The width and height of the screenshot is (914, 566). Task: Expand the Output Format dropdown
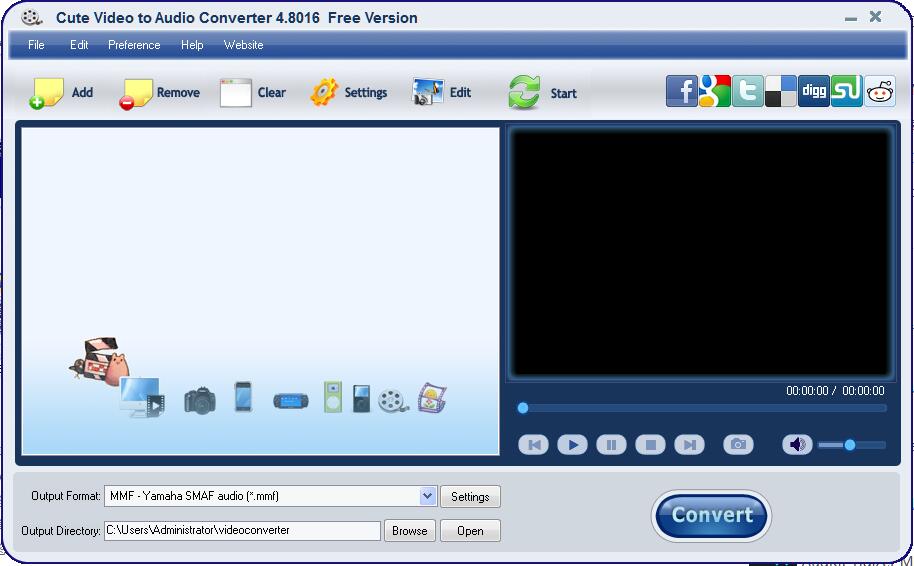pyautogui.click(x=428, y=496)
